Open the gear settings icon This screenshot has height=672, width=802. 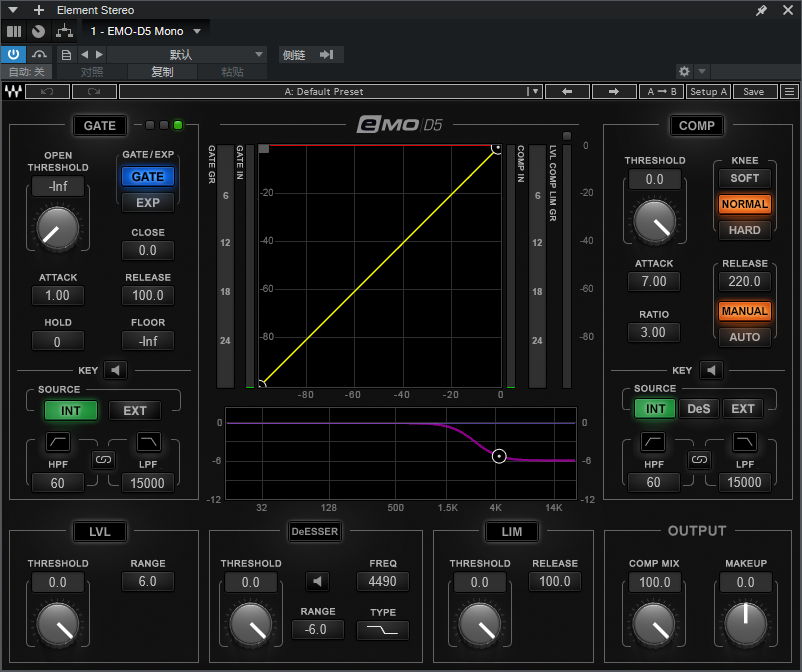(x=684, y=71)
